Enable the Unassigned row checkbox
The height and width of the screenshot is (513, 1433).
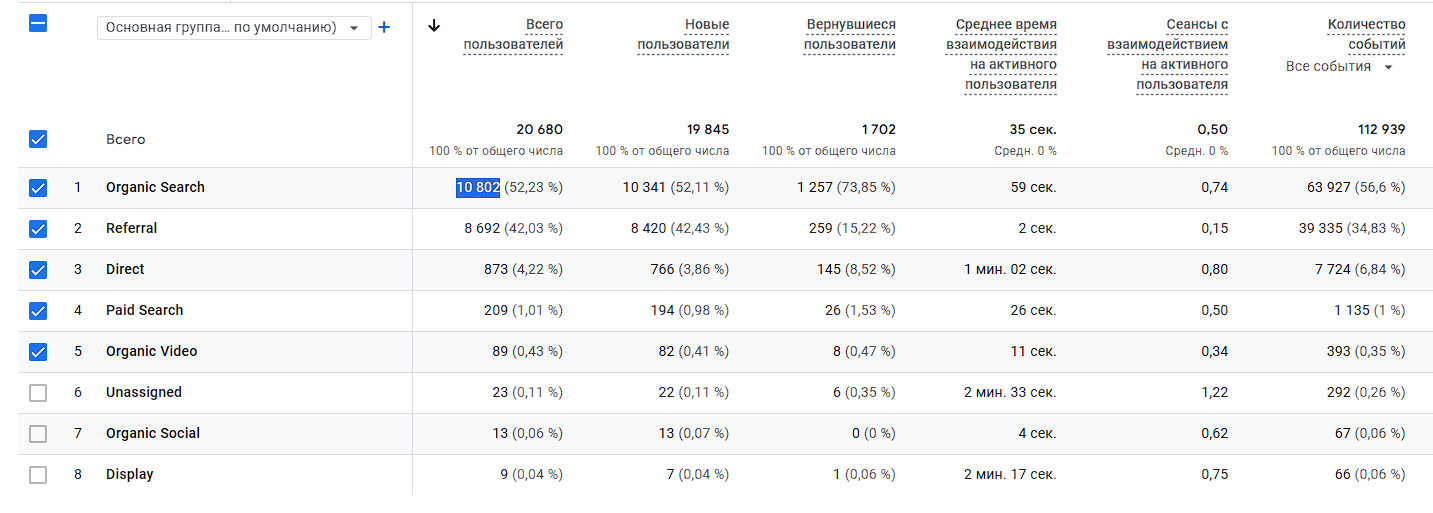point(38,393)
